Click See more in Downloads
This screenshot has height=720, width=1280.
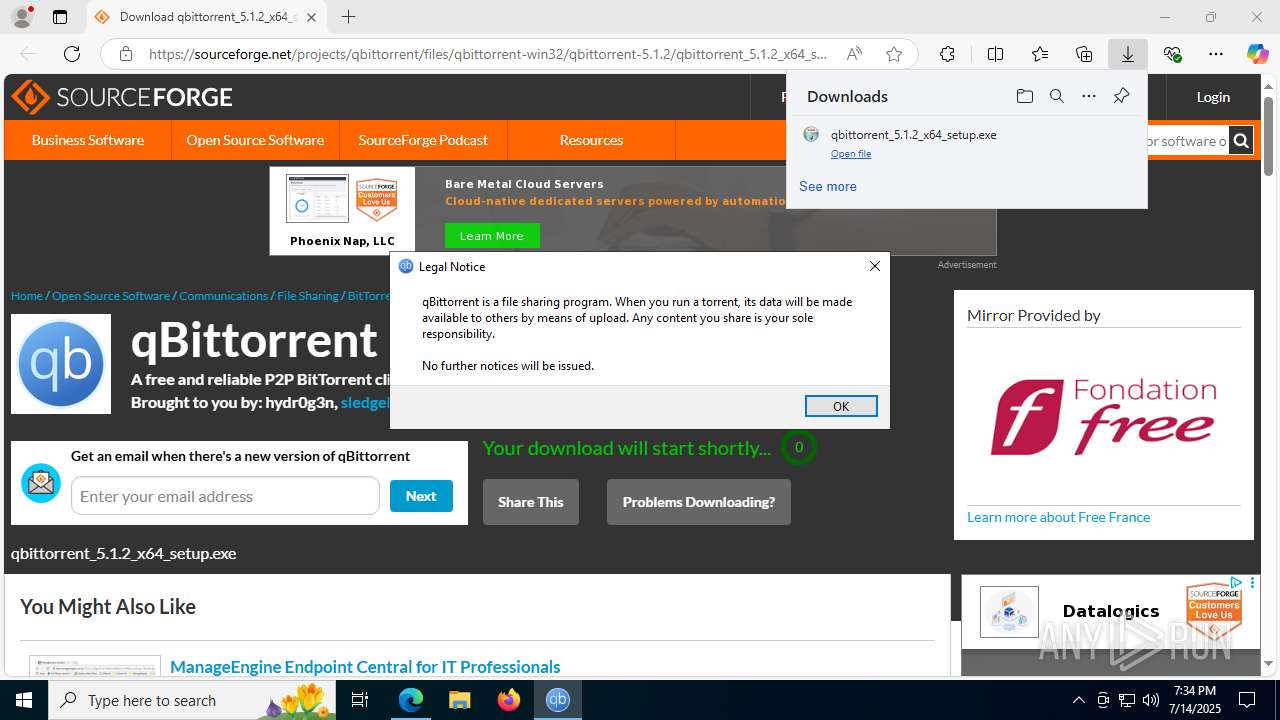pos(828,186)
